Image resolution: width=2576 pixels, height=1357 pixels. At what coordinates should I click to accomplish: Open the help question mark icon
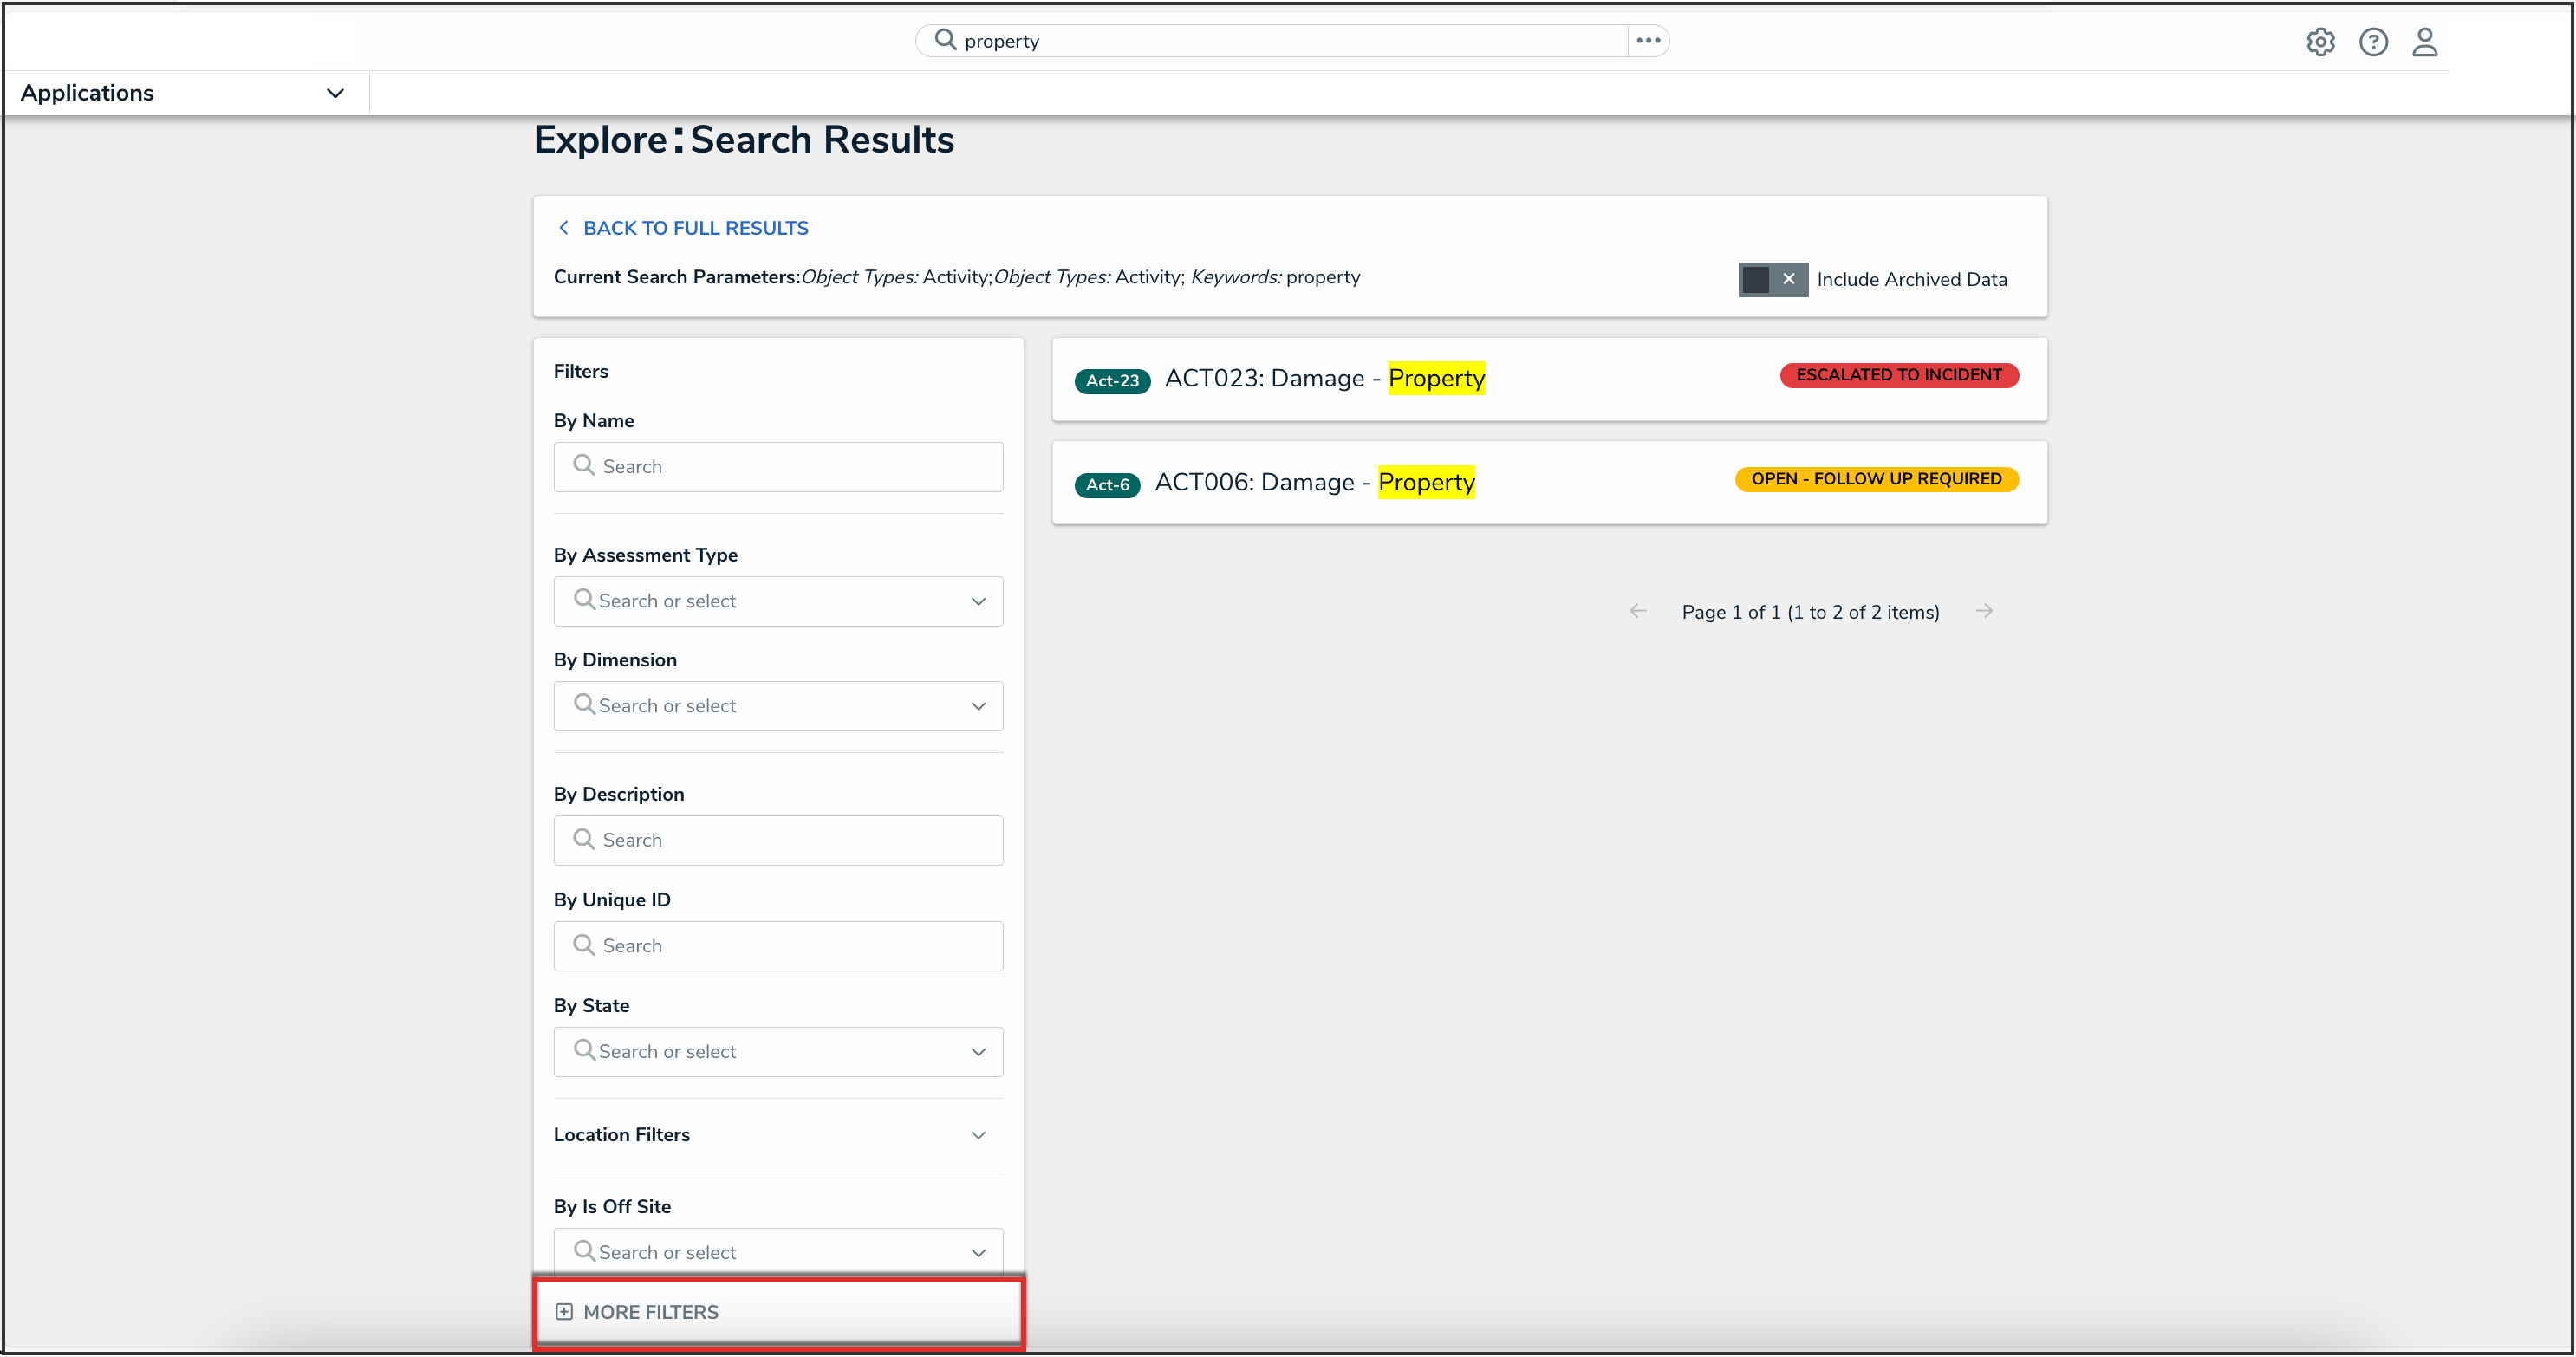tap(2372, 42)
